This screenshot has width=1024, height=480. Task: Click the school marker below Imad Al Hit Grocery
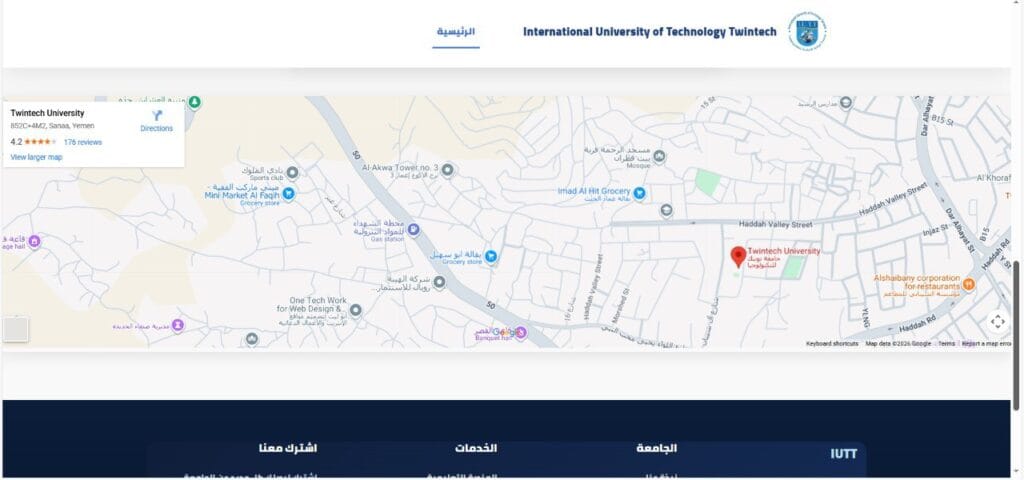click(x=666, y=210)
